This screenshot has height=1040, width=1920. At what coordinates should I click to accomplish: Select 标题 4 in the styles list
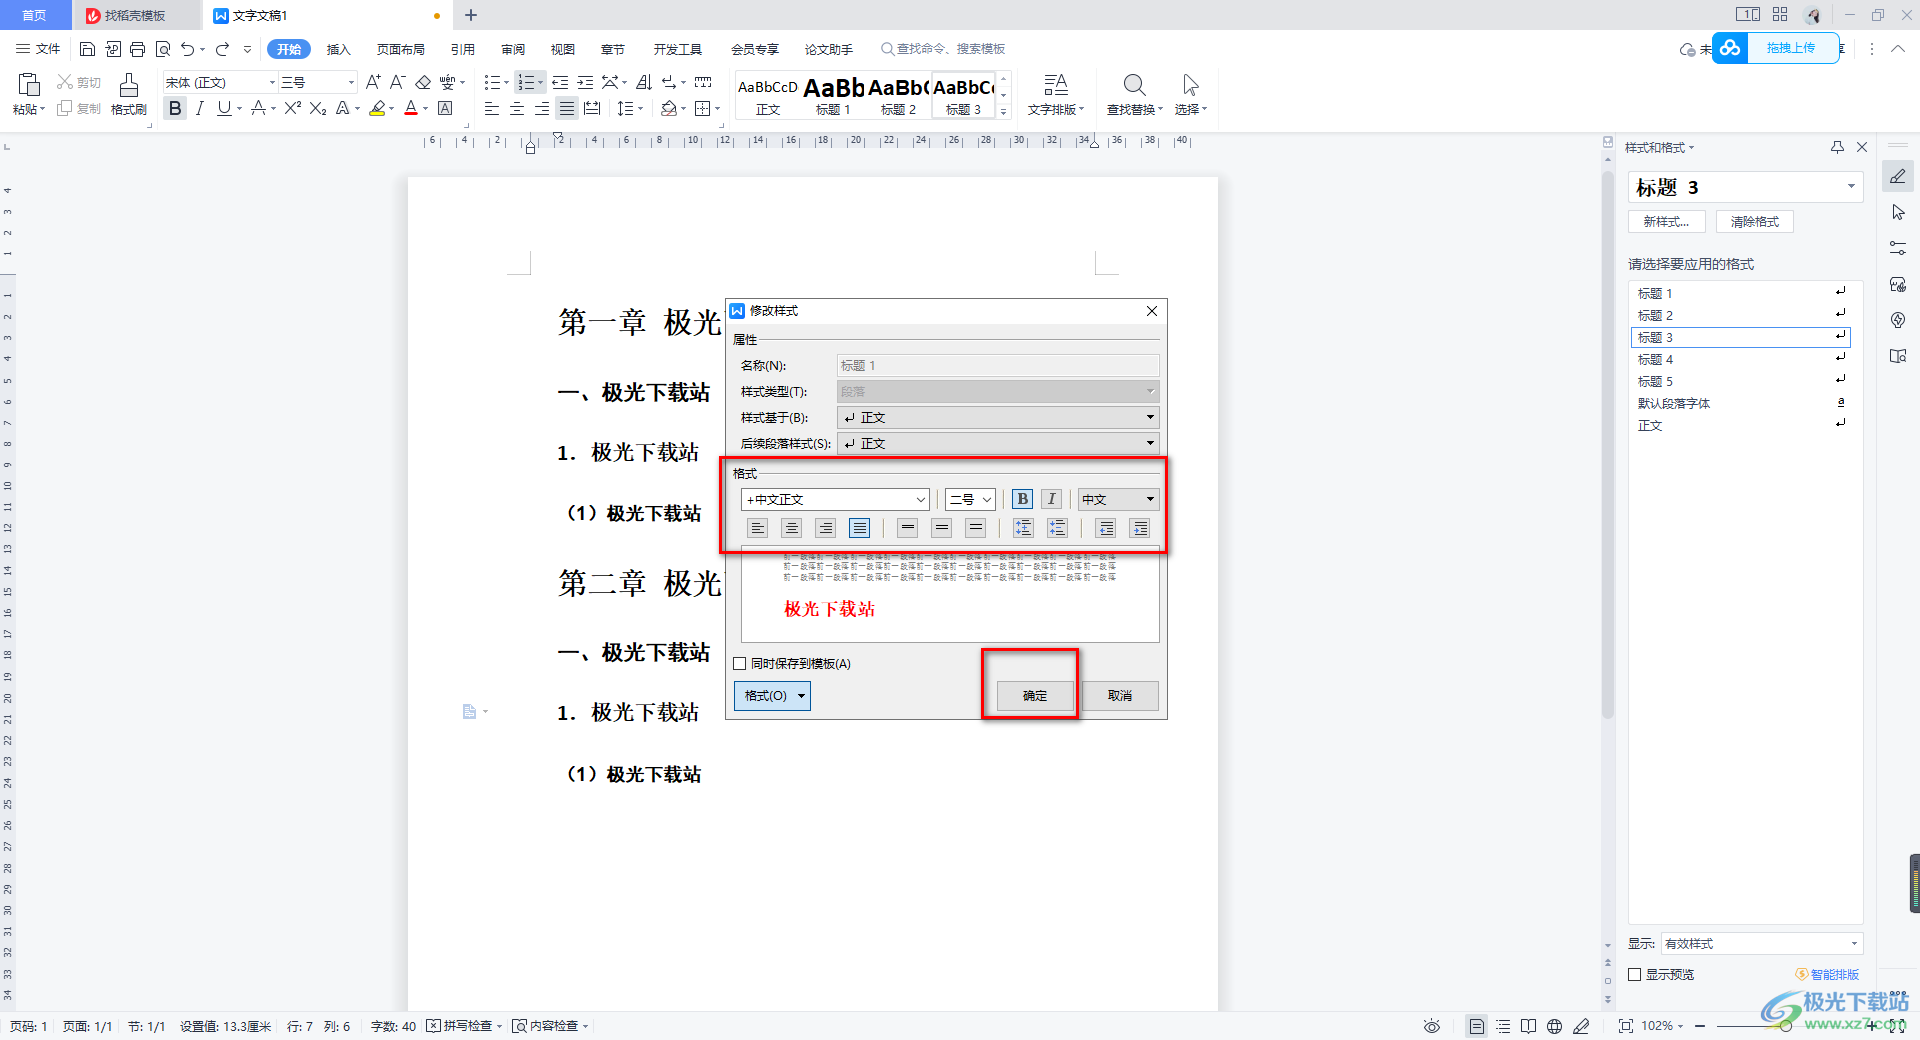pos(1740,360)
